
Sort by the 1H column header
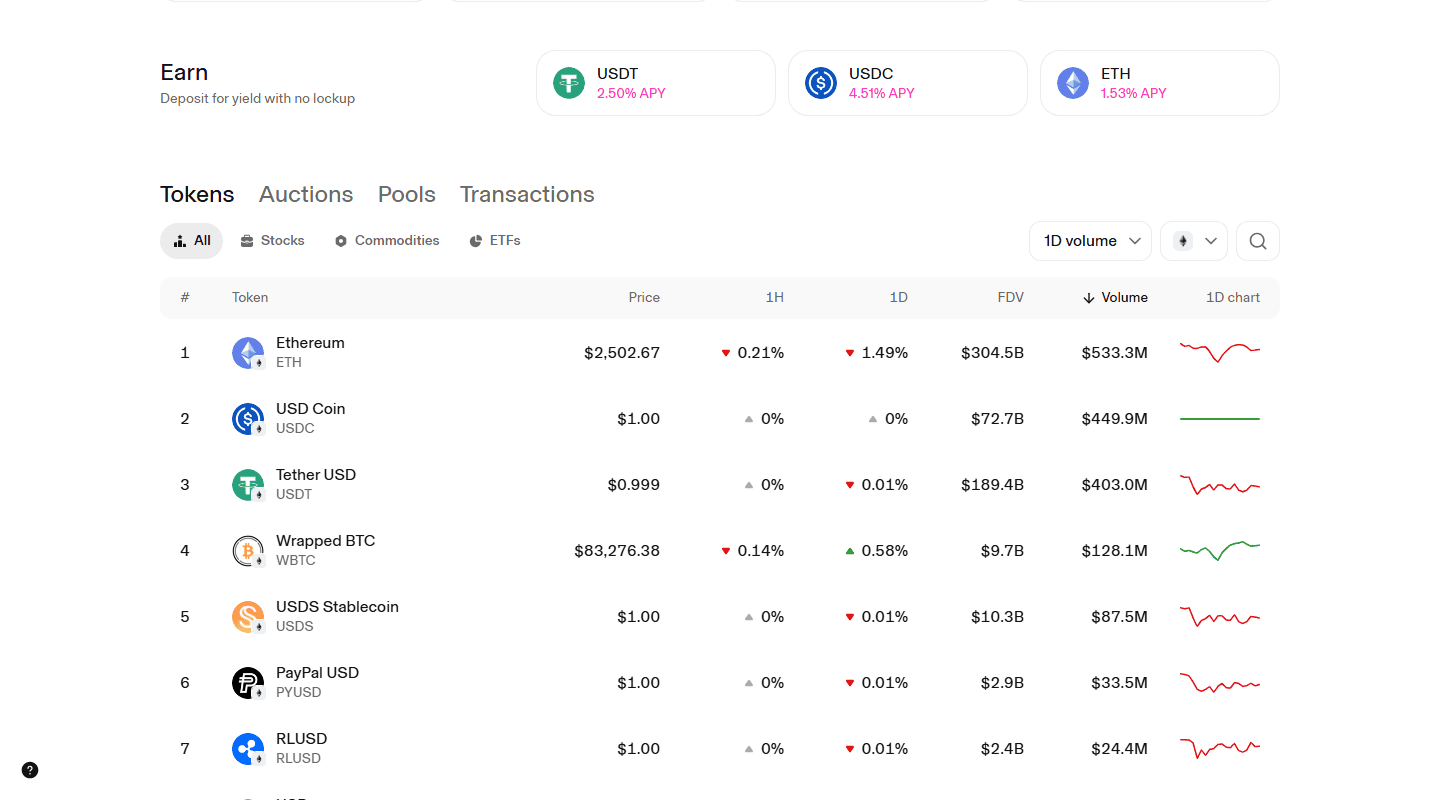[775, 298]
